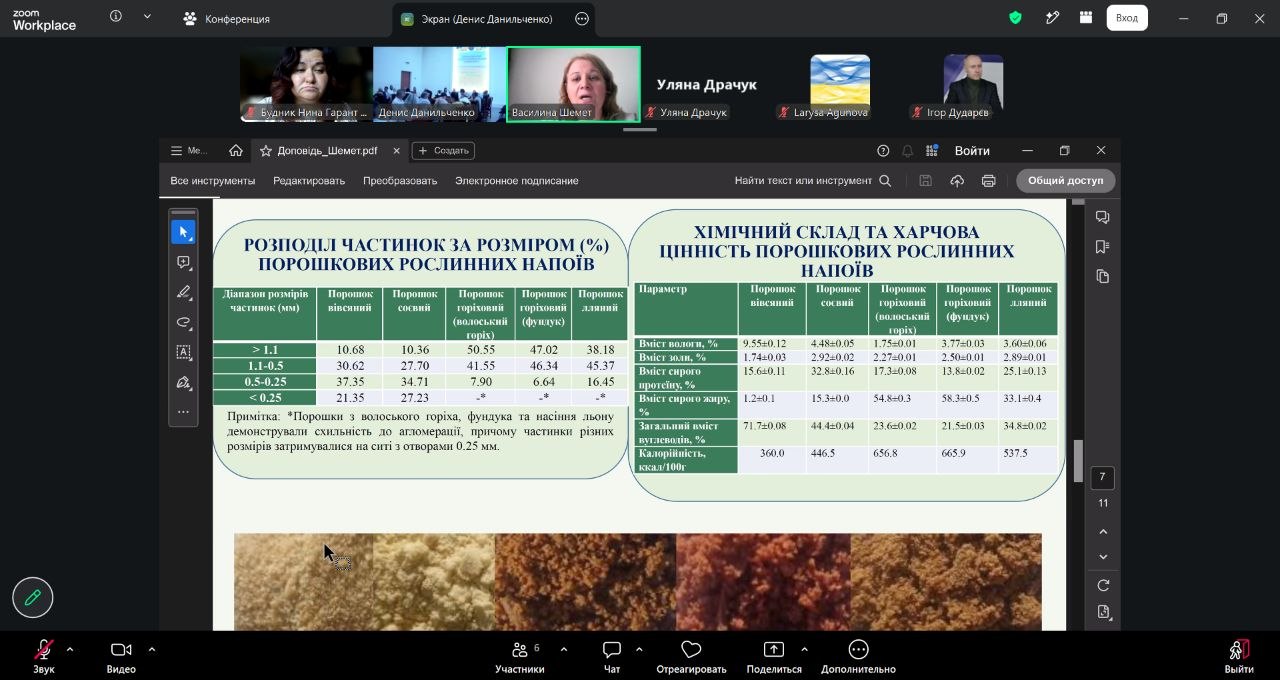This screenshot has width=1280, height=680.
Task: Open the Zoom annotation pen button
Action: 33,598
